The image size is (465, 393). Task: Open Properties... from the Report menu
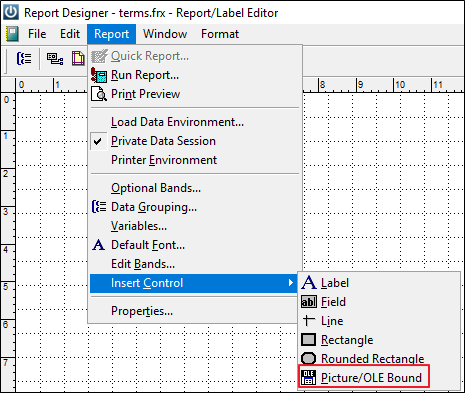coord(195,311)
